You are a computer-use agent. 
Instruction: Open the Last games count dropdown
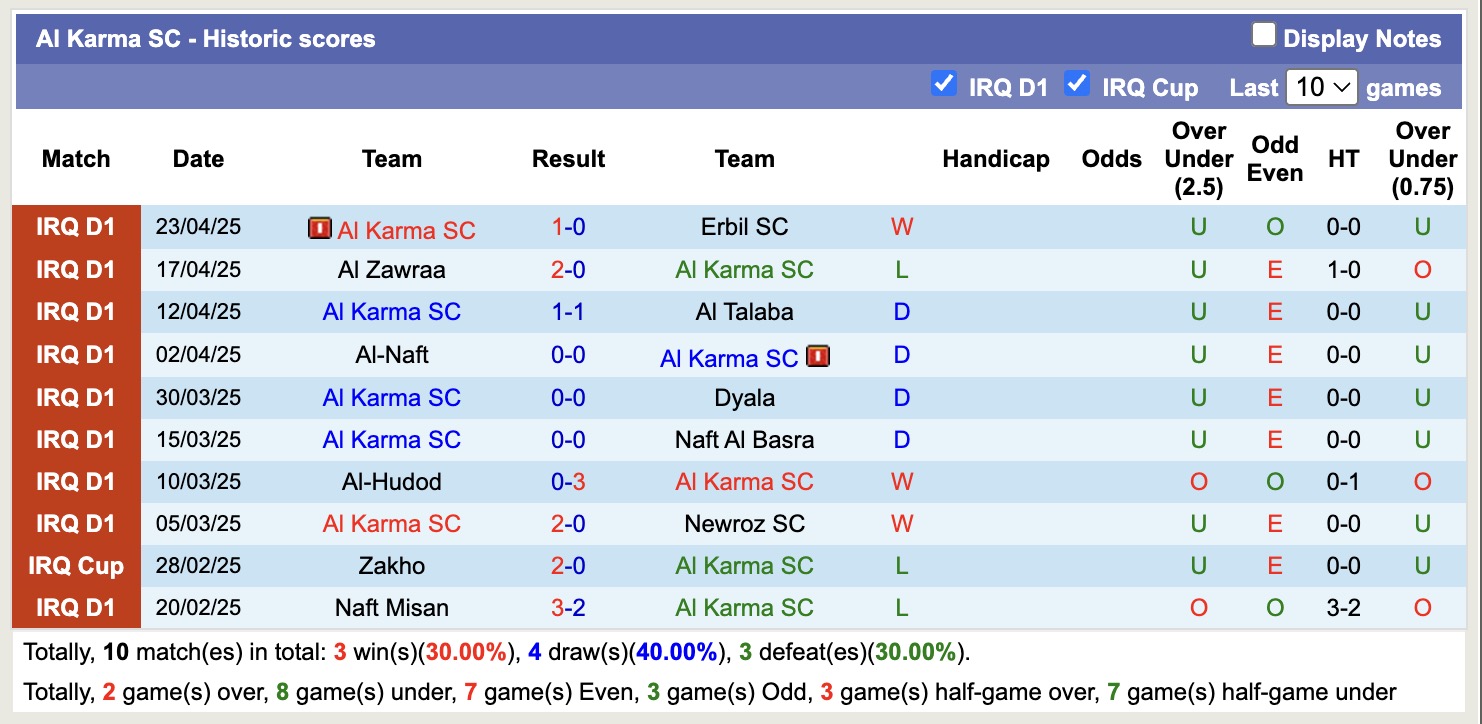tap(1321, 87)
